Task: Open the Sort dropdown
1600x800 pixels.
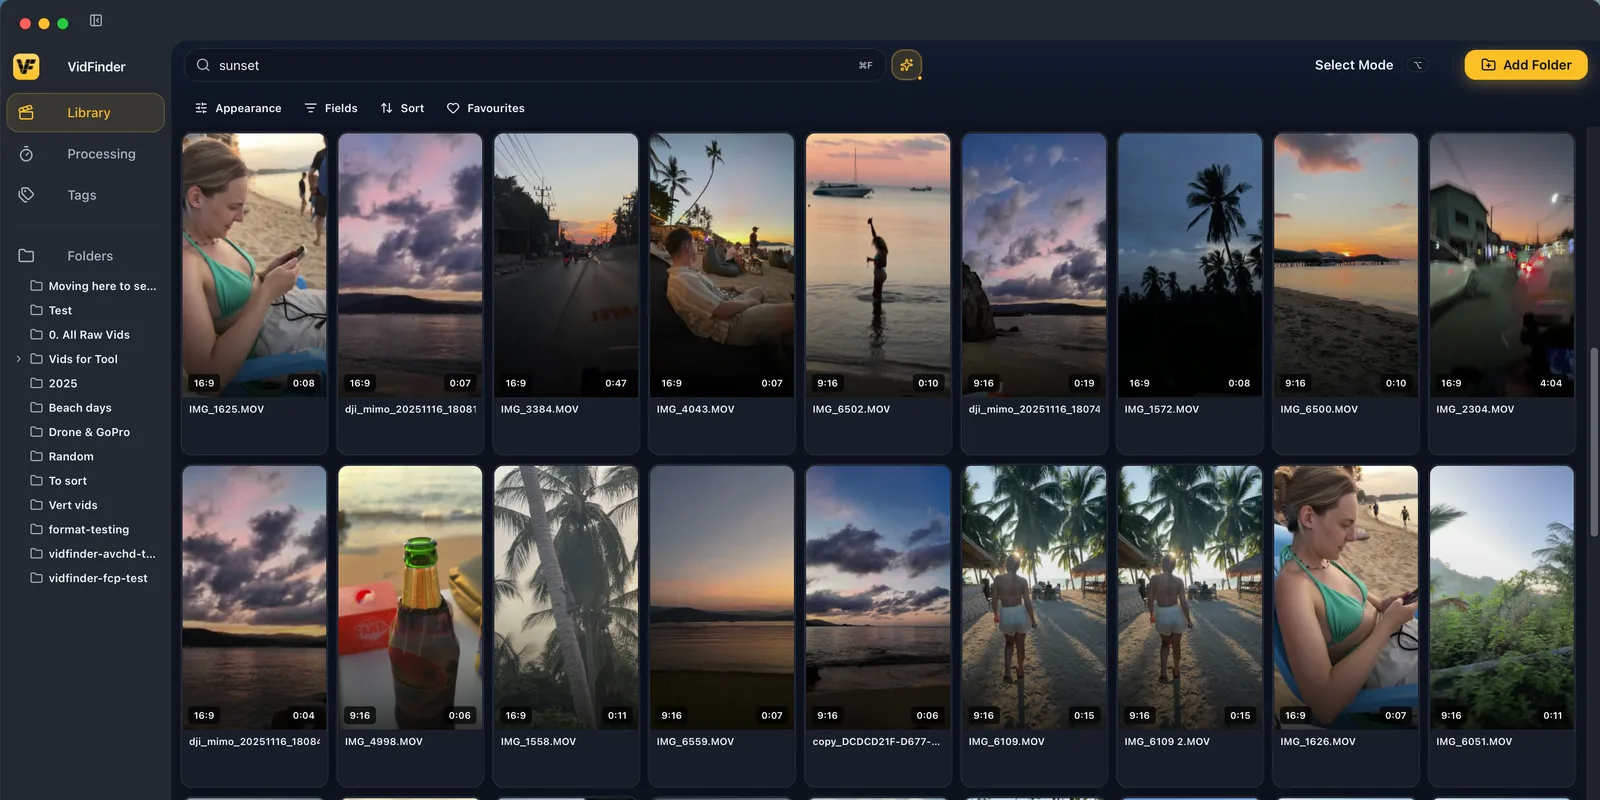Action: 402,108
